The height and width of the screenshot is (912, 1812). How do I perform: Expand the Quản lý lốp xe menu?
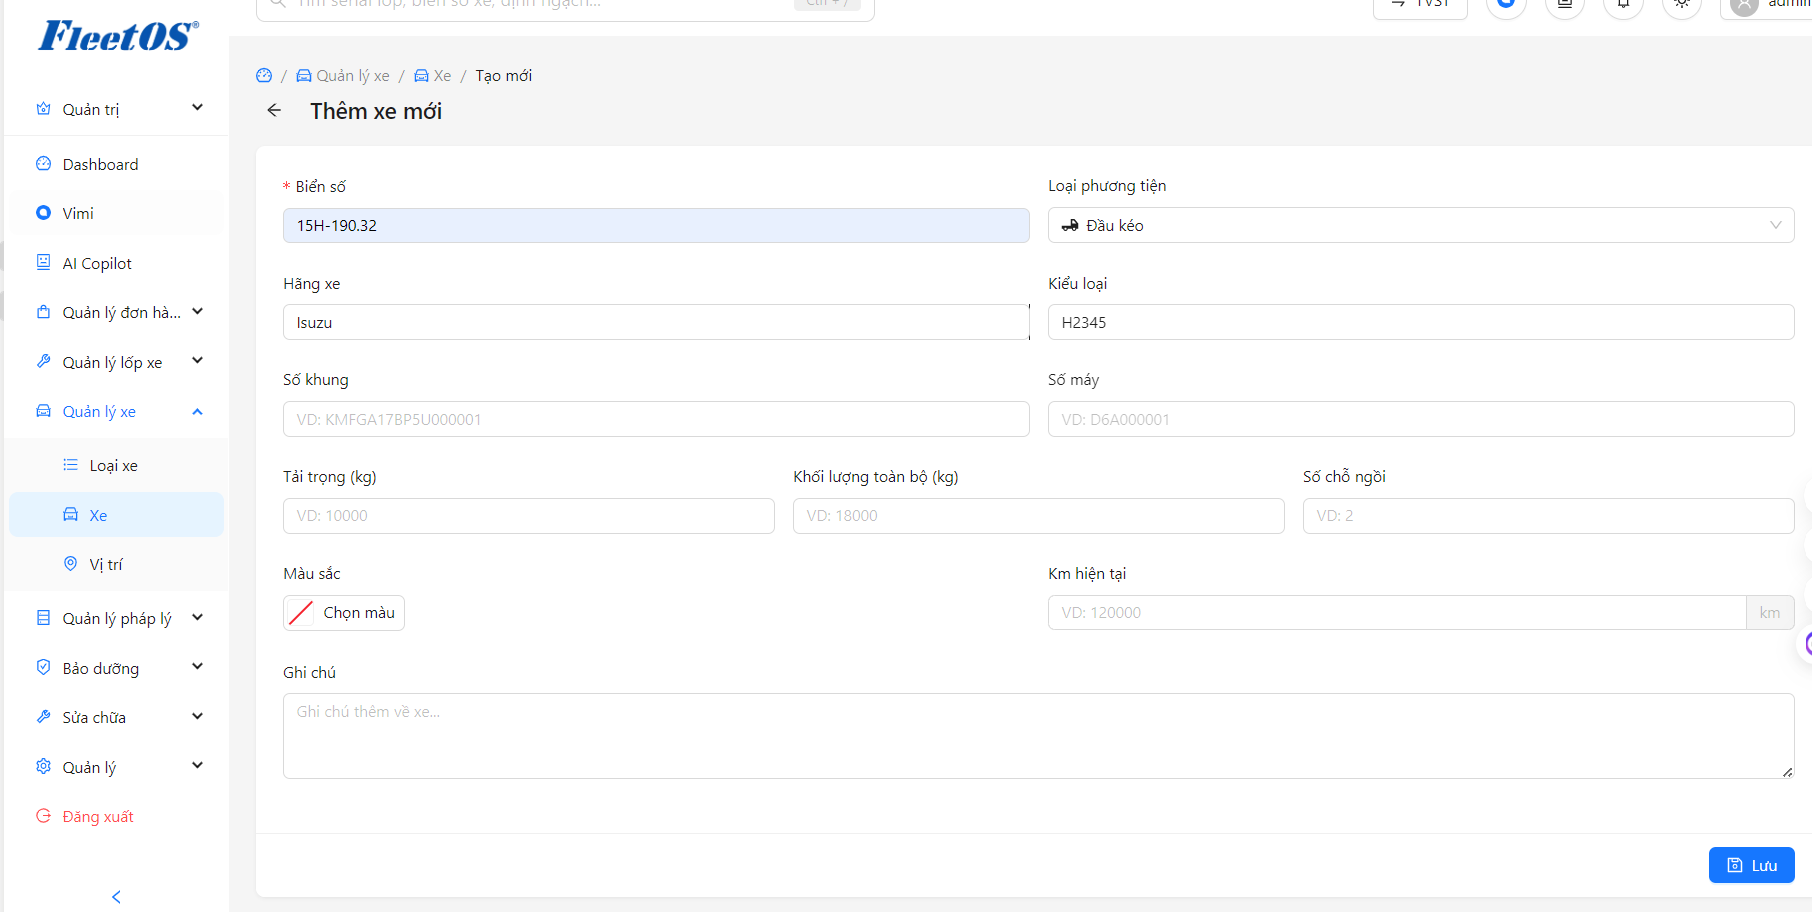pos(116,362)
